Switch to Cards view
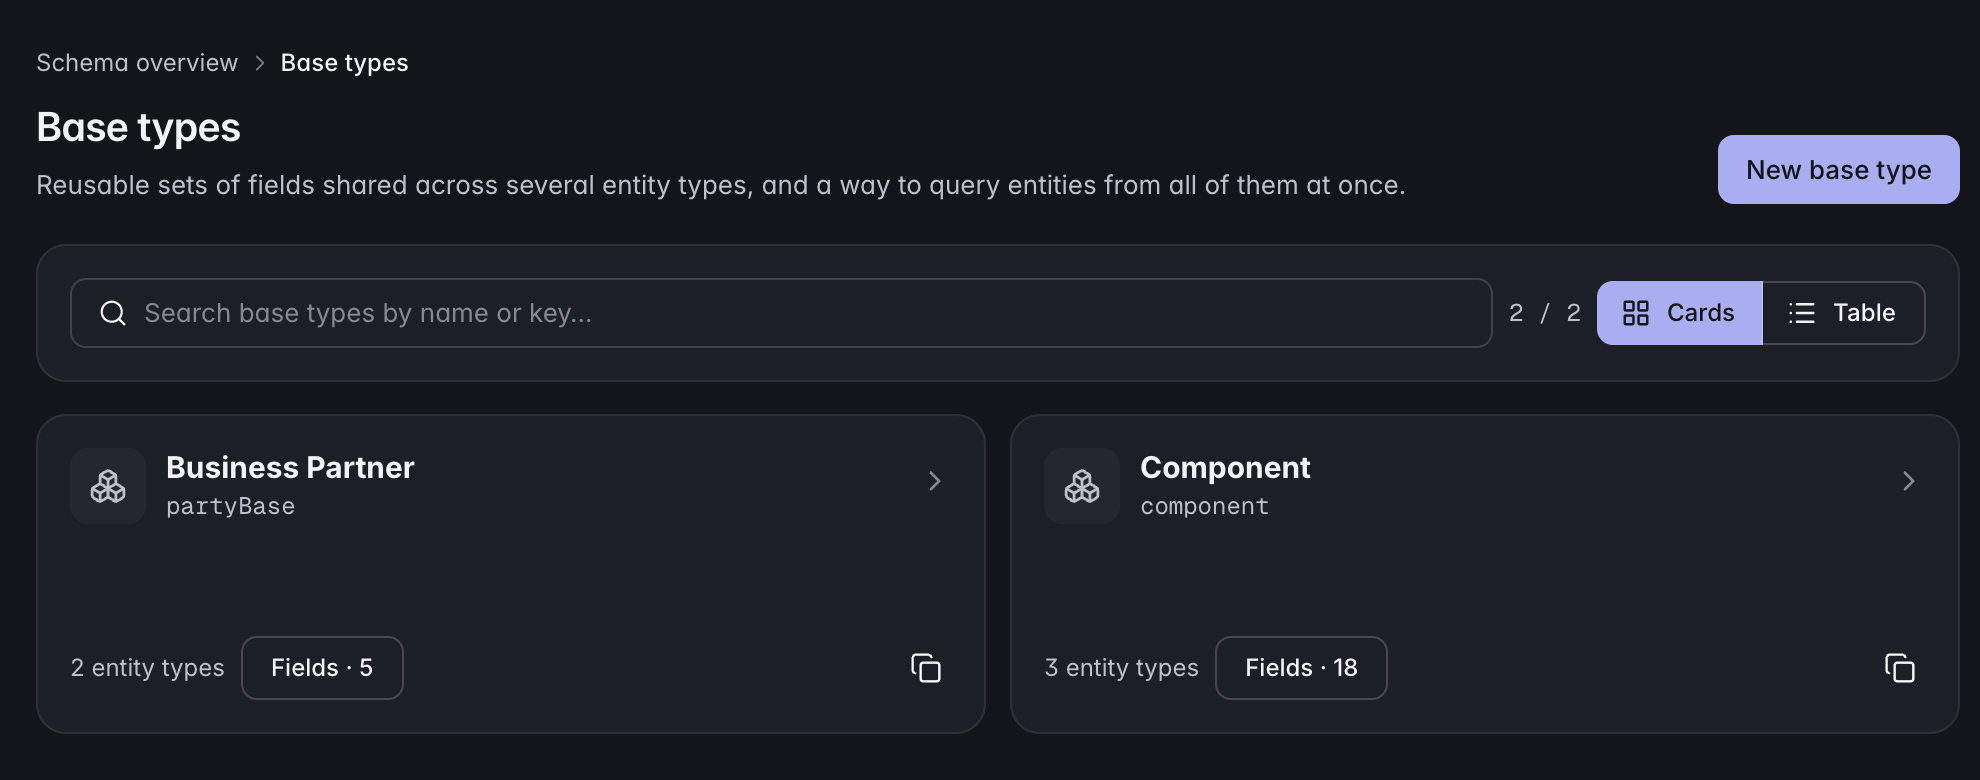Image resolution: width=1980 pixels, height=780 pixels. (1680, 313)
